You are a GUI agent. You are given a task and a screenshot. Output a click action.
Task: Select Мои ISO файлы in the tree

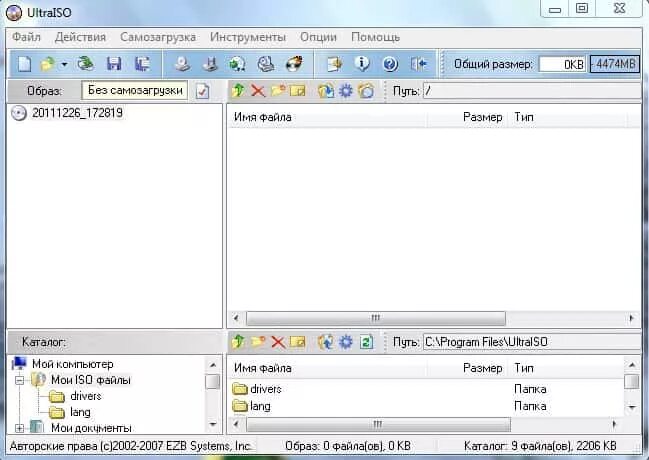(91, 380)
